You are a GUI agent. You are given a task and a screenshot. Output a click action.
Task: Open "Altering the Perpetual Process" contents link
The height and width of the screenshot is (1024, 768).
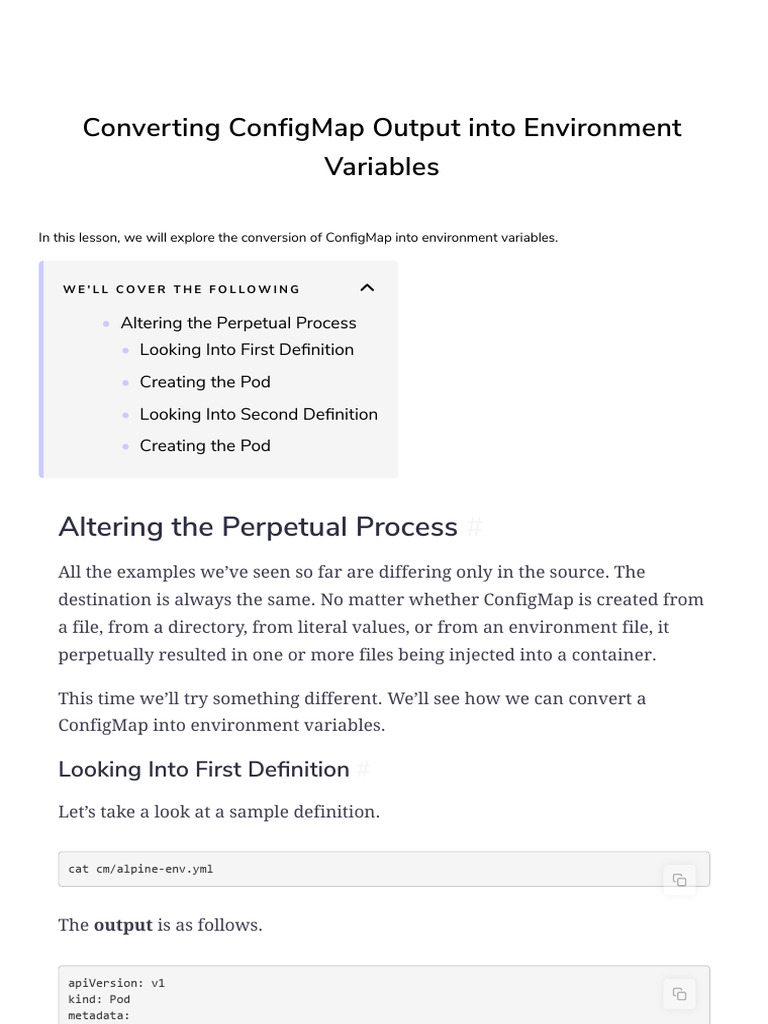click(238, 323)
